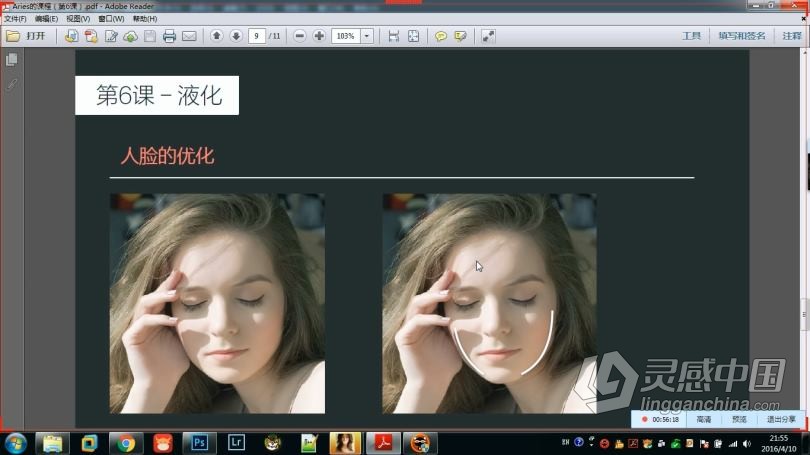
Task: Open the 窗口(W) menu
Action: tap(111, 19)
